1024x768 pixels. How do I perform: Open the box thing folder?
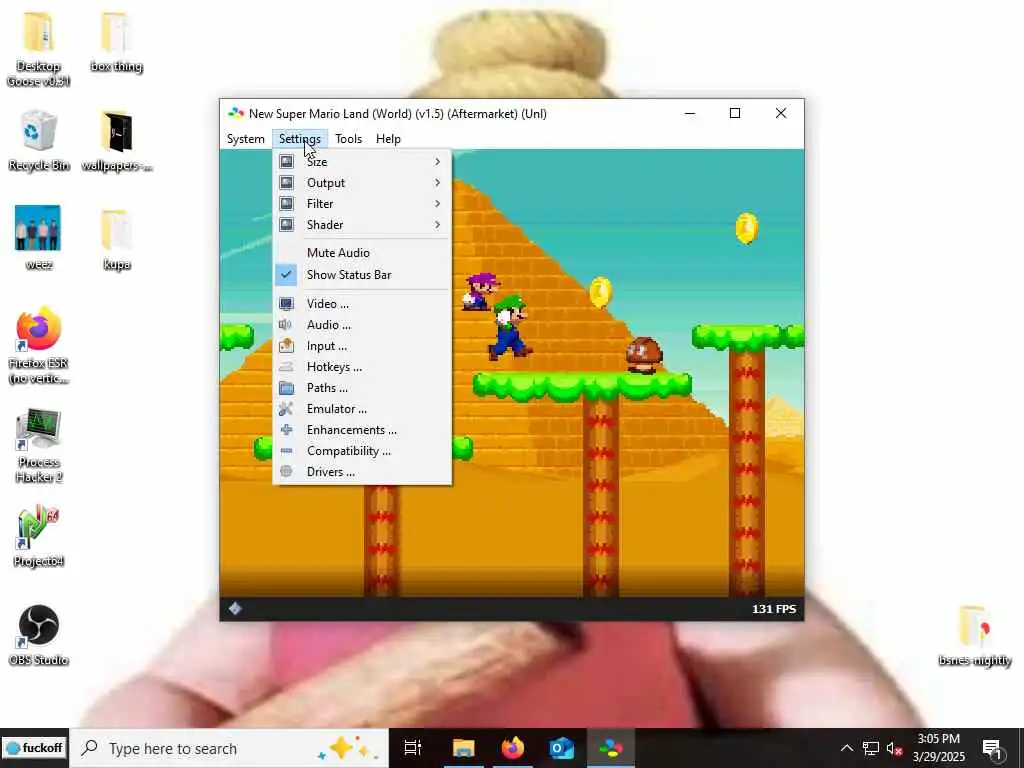[116, 40]
